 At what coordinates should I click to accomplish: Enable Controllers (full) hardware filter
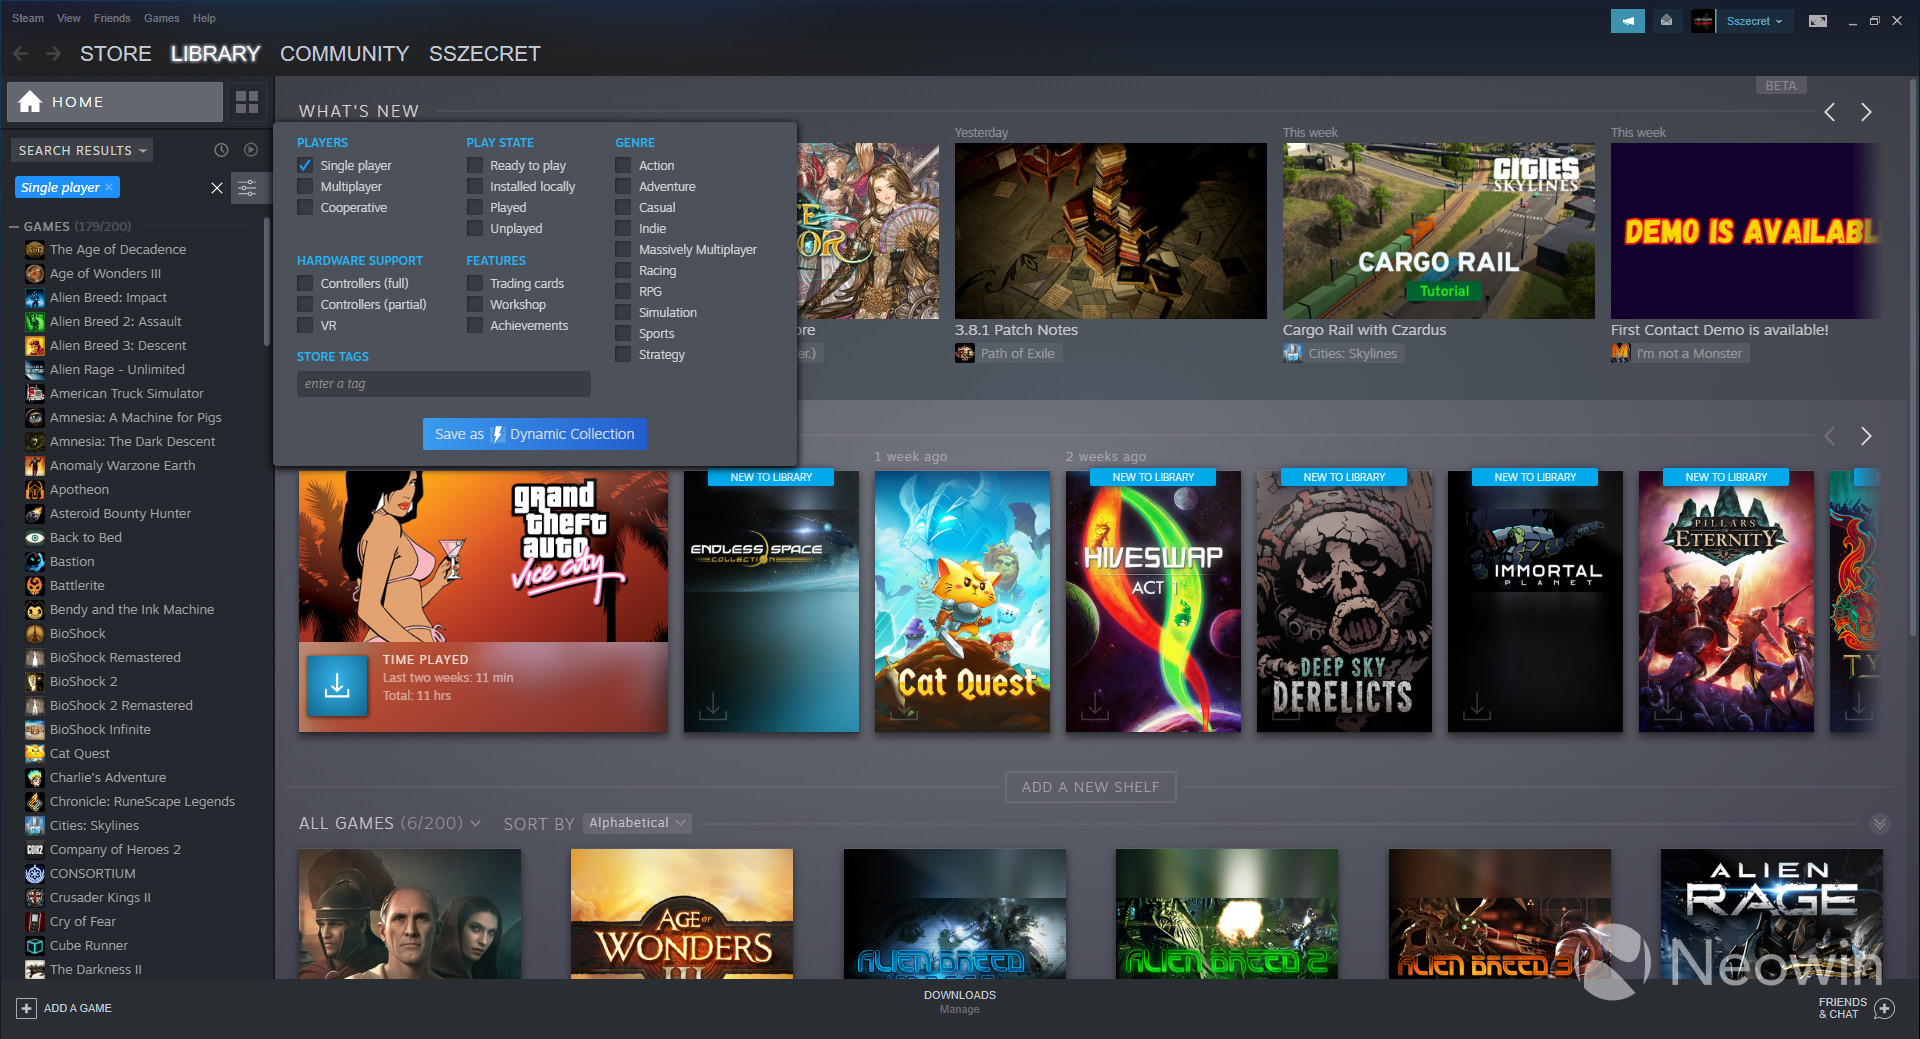point(305,283)
